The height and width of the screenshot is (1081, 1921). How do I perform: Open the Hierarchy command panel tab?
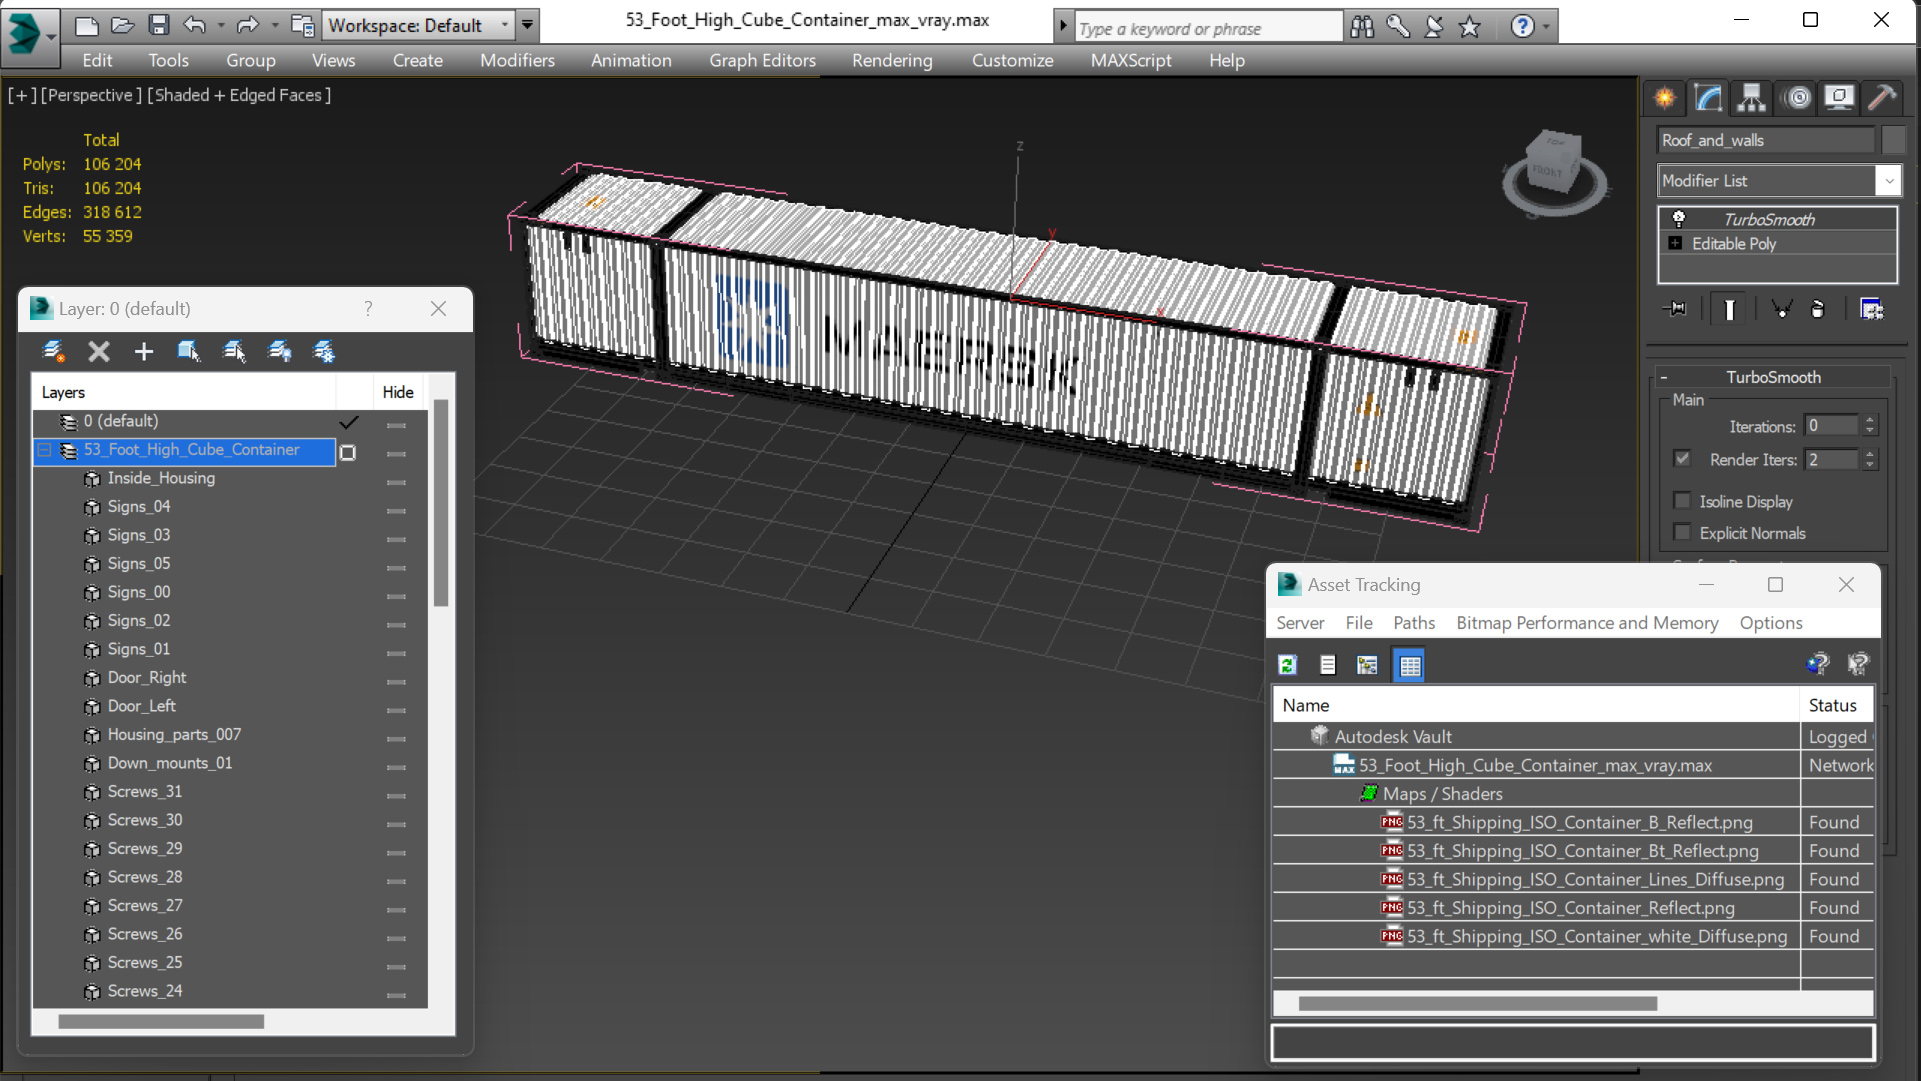[1751, 97]
